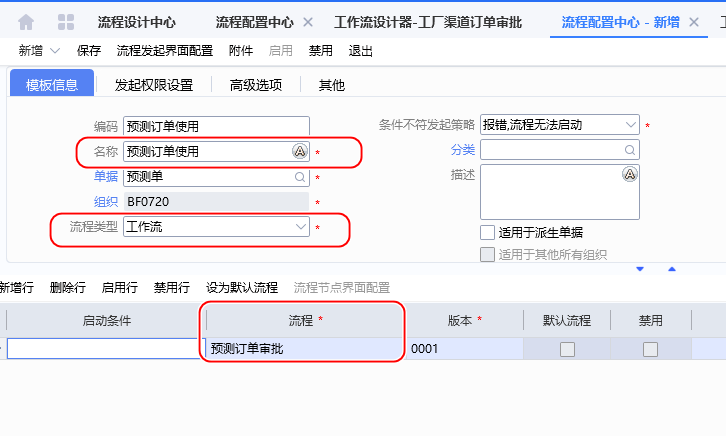726x436 pixels.
Task: Tick the 默认流程 checkbox in row
Action: tap(567, 349)
